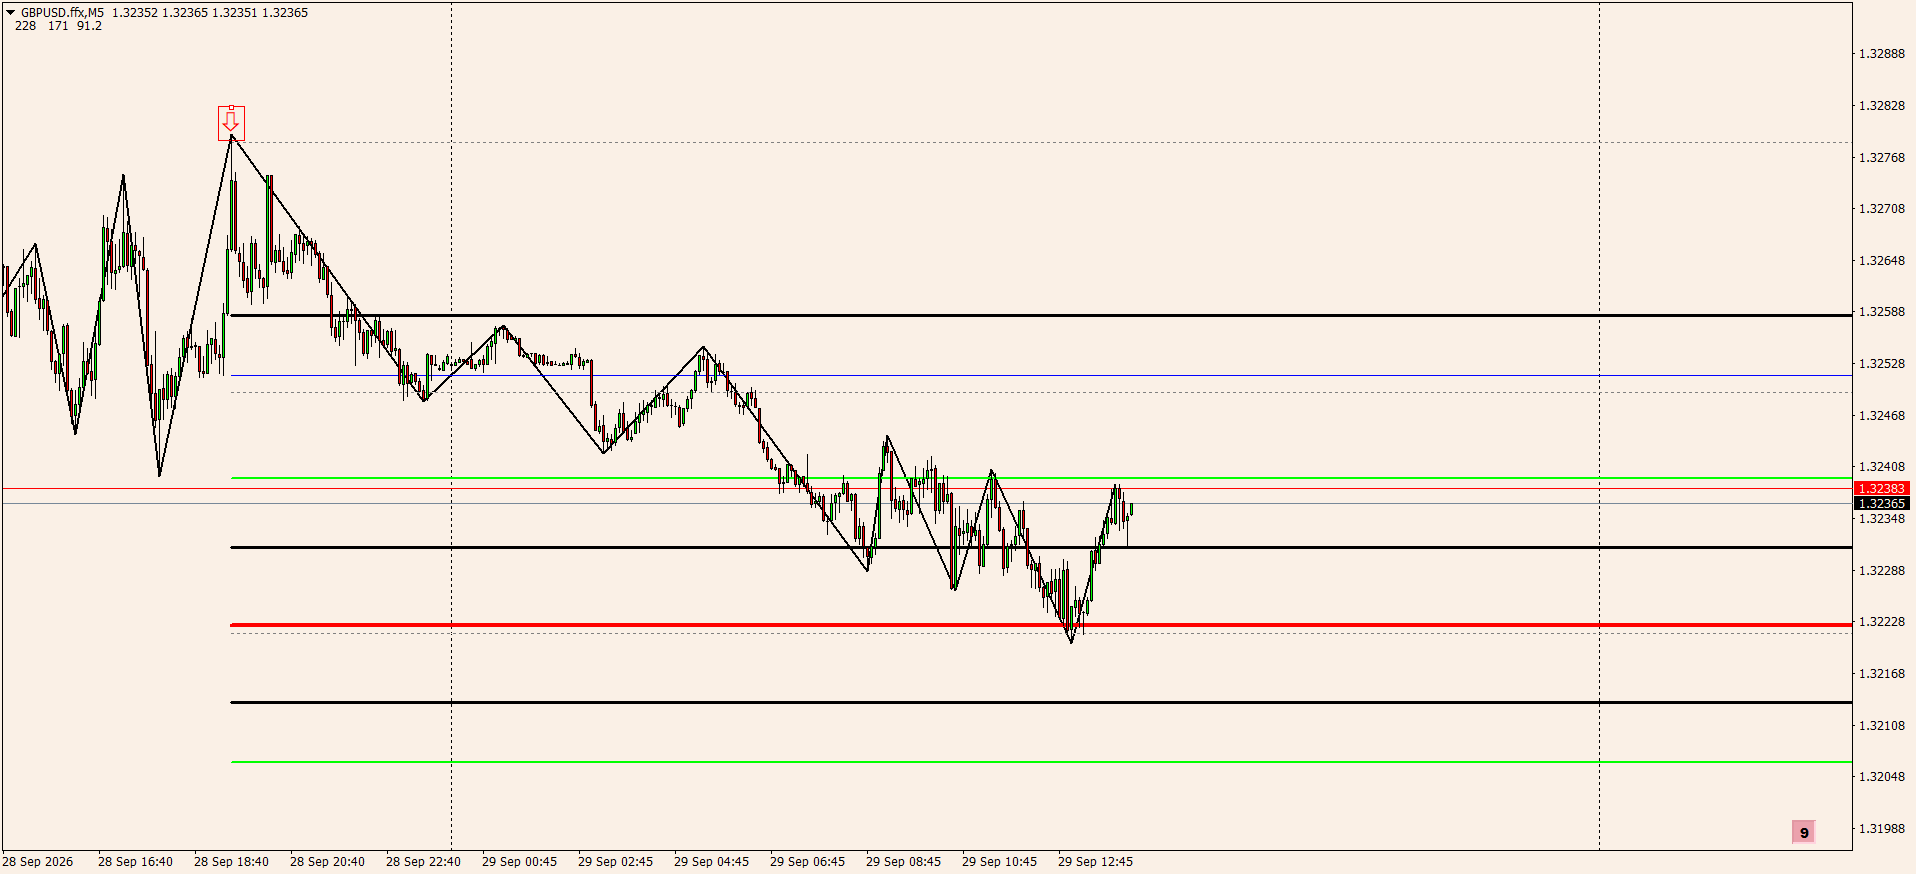The width and height of the screenshot is (1916, 874).
Task: Click the 29 Sep 06:45 time label
Action: click(807, 862)
